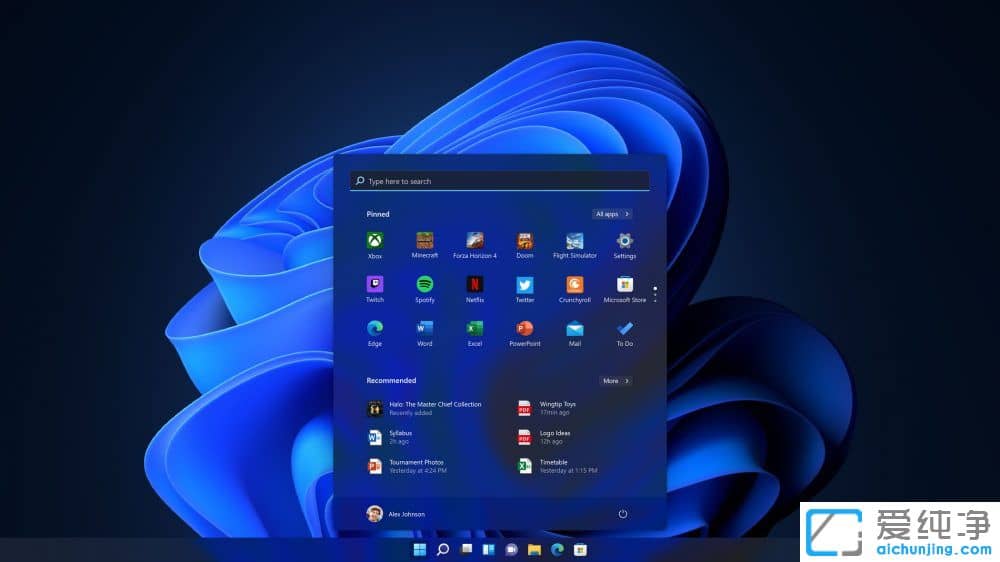Click the Type here to search box
The width and height of the screenshot is (1000, 562).
(x=500, y=181)
